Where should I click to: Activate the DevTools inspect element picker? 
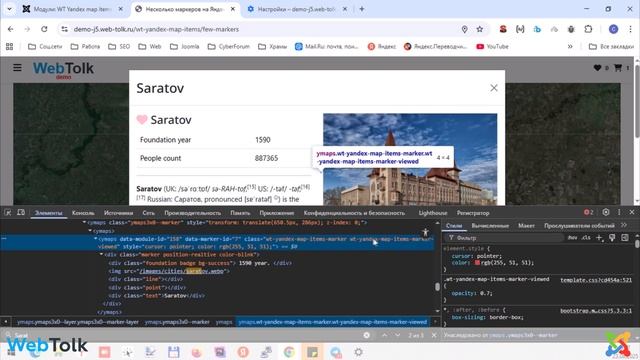click(8, 213)
